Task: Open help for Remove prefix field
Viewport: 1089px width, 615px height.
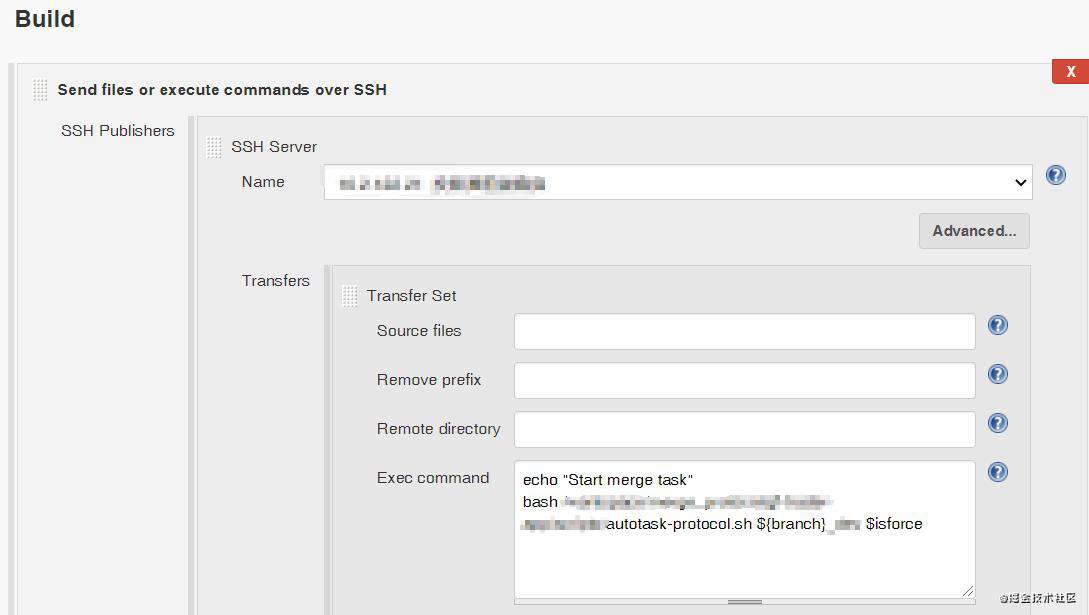Action: click(x=998, y=374)
